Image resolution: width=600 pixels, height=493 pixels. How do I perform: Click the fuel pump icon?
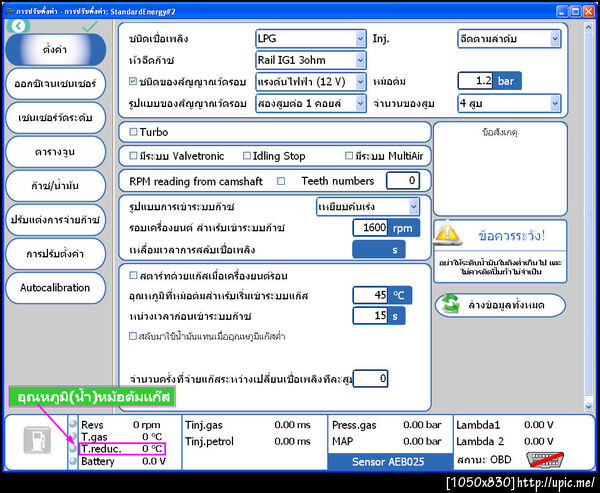[37, 440]
